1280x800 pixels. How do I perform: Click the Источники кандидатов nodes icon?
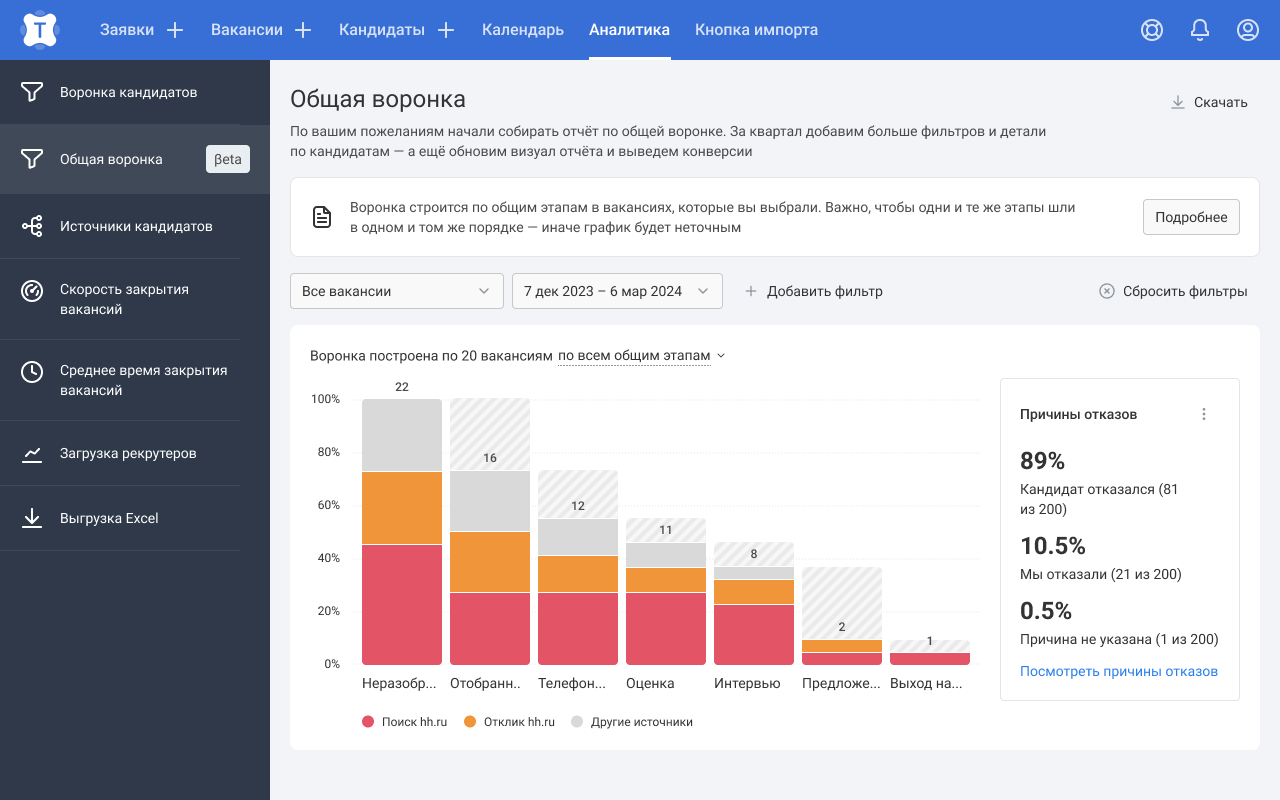(32, 226)
